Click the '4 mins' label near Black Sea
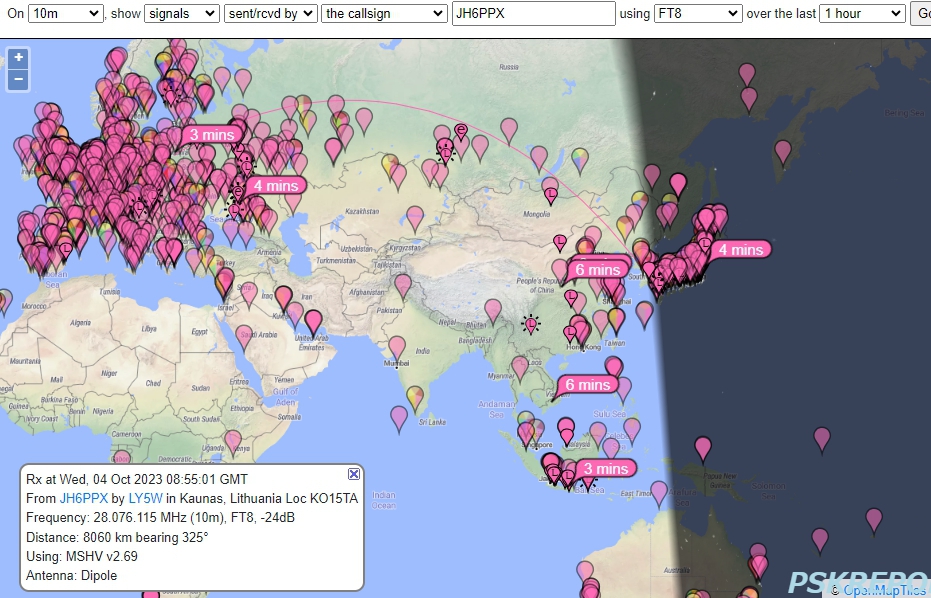The image size is (931, 598). (x=276, y=186)
